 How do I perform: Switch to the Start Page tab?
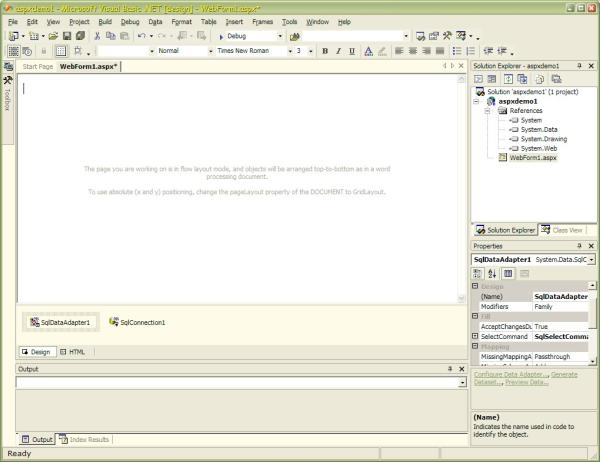38,67
